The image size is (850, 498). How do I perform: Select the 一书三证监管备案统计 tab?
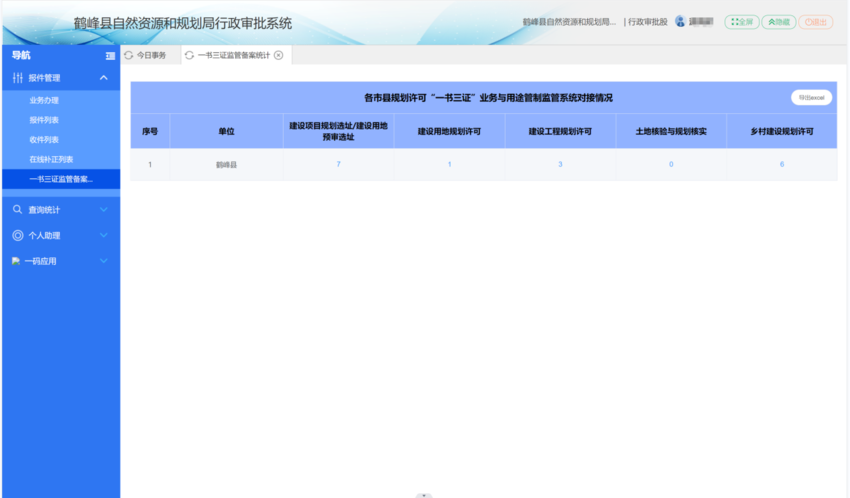click(x=234, y=55)
